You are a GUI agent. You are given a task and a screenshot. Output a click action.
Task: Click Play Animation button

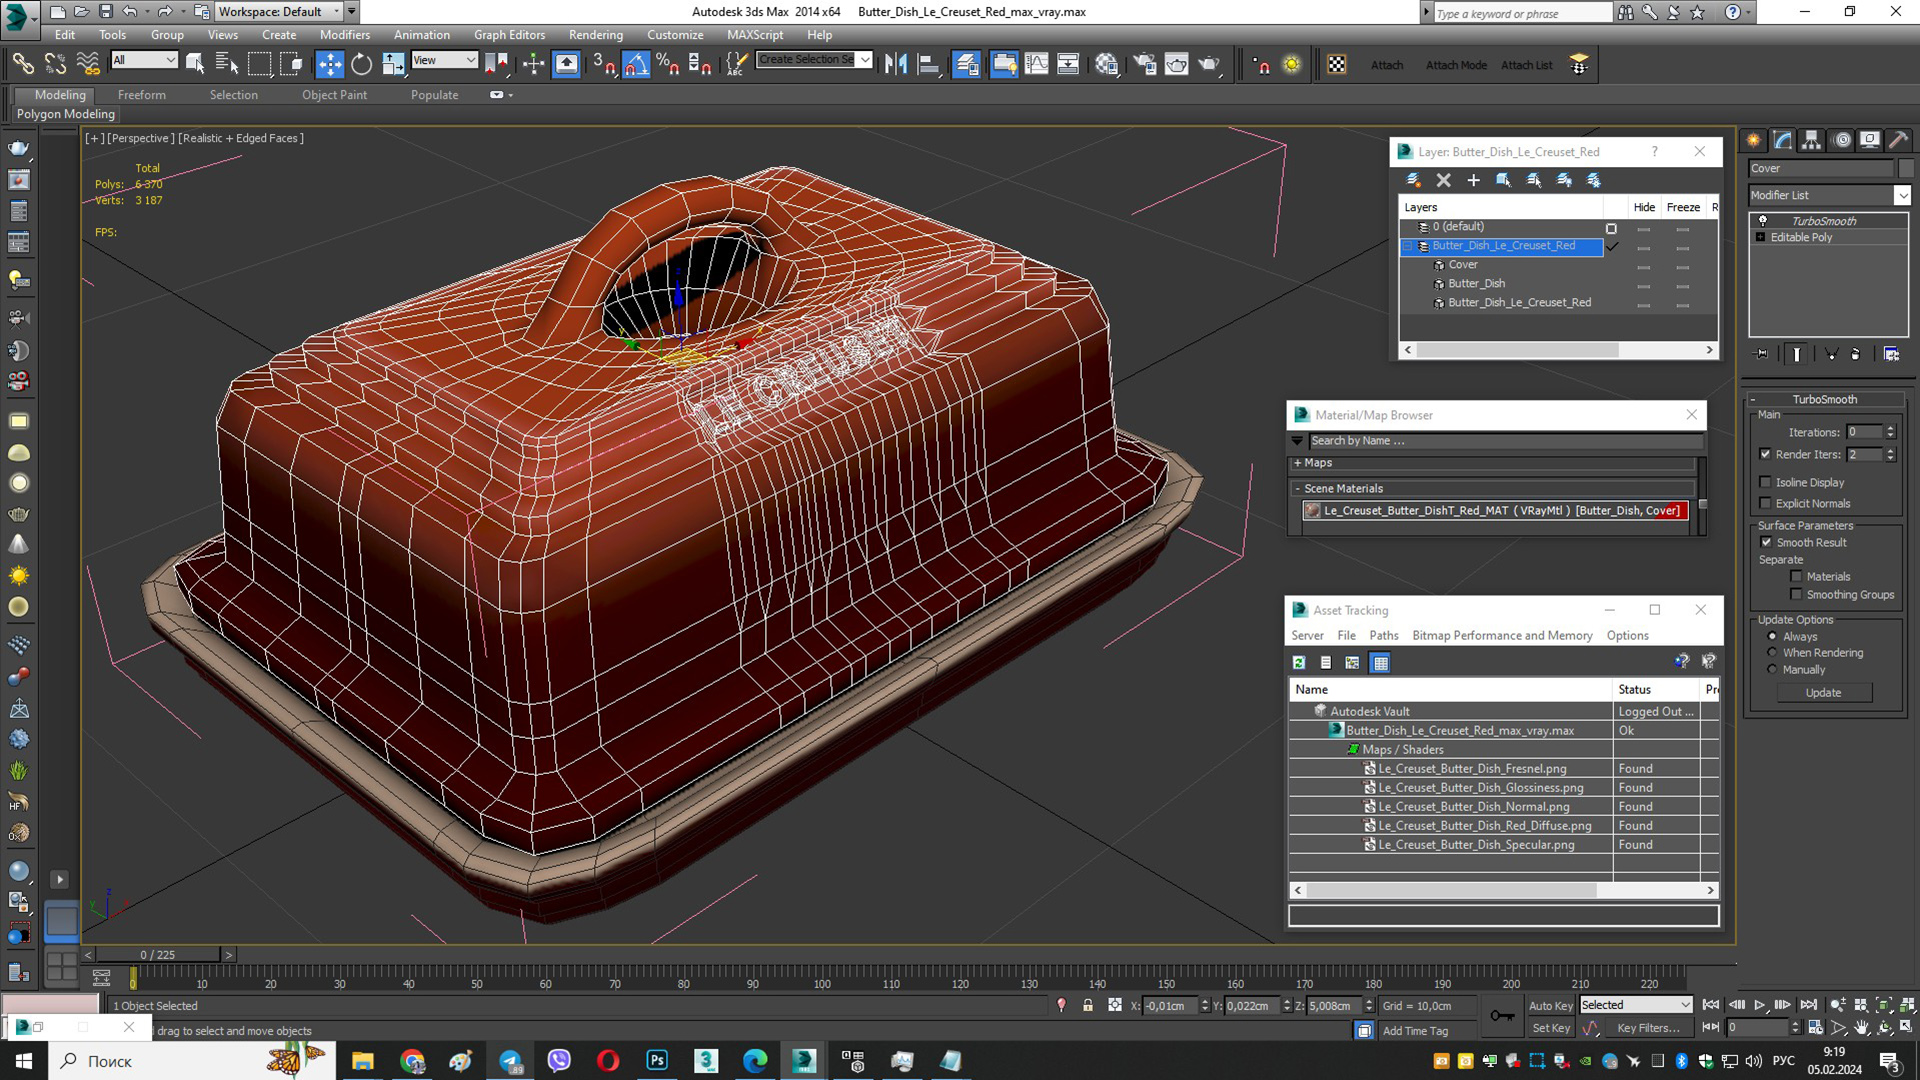pyautogui.click(x=1759, y=1005)
